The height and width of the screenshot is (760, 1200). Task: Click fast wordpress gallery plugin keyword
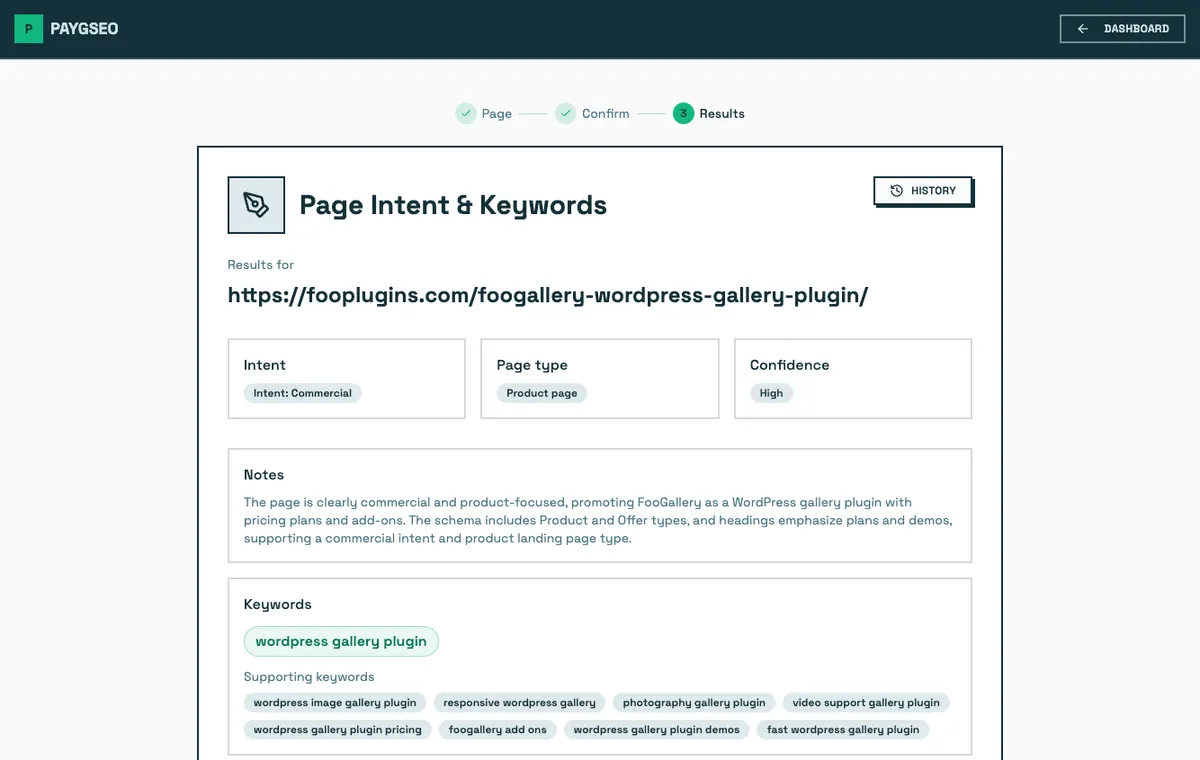(x=843, y=729)
